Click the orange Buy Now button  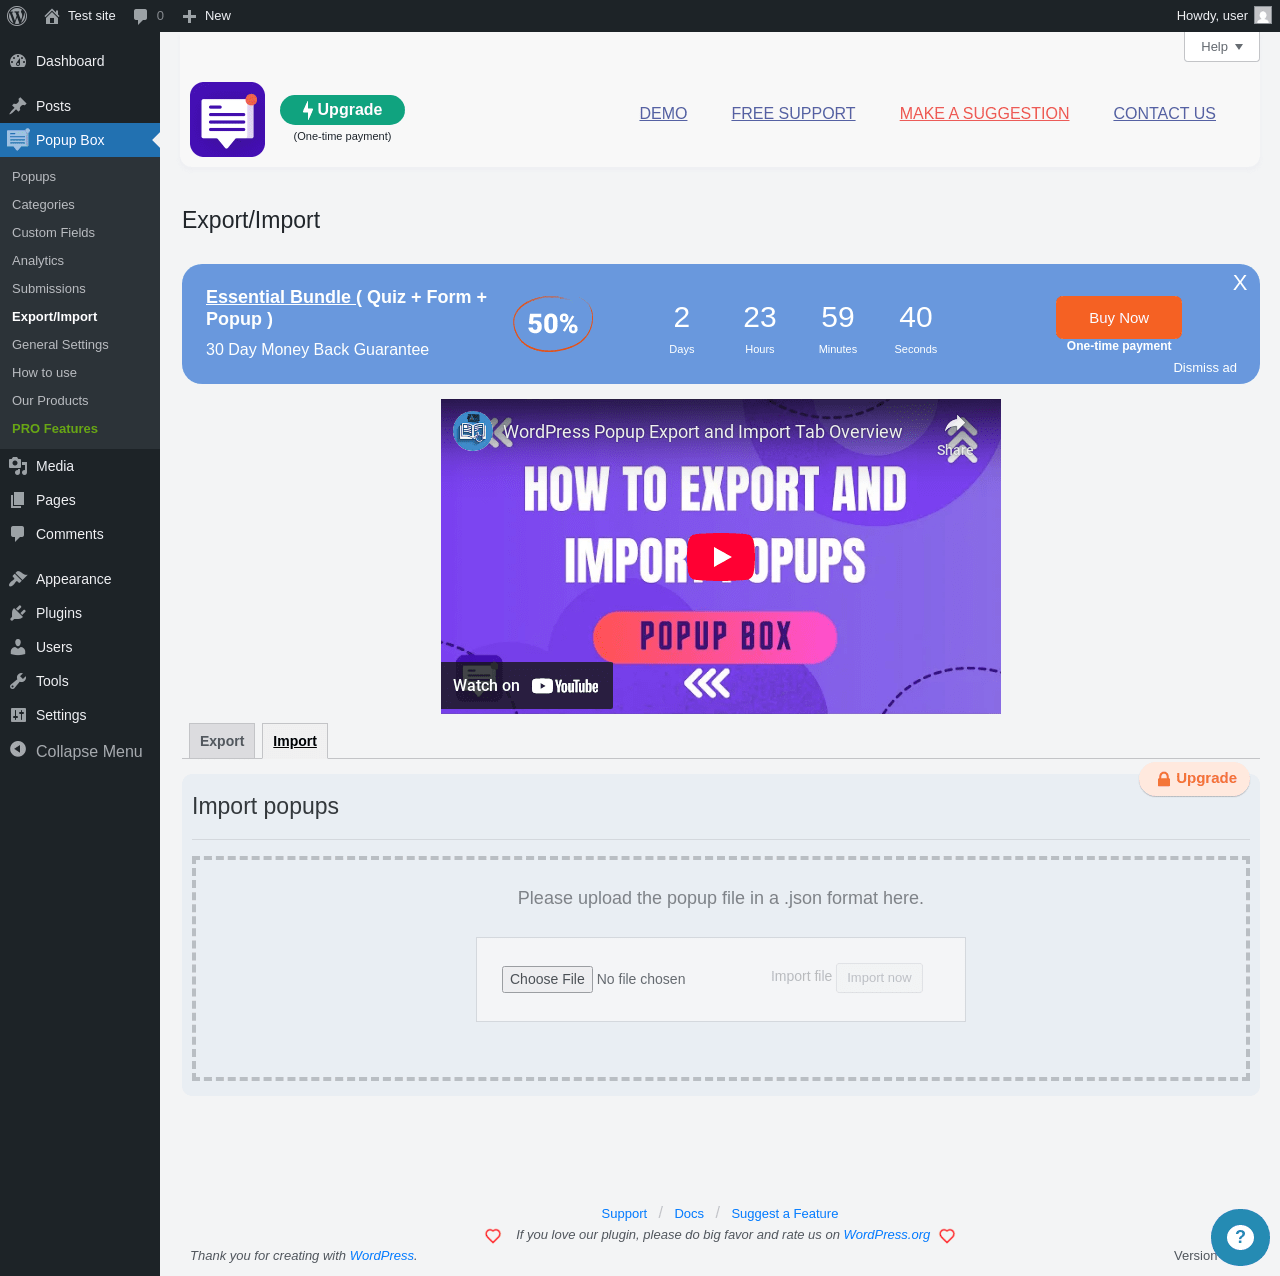1119,318
